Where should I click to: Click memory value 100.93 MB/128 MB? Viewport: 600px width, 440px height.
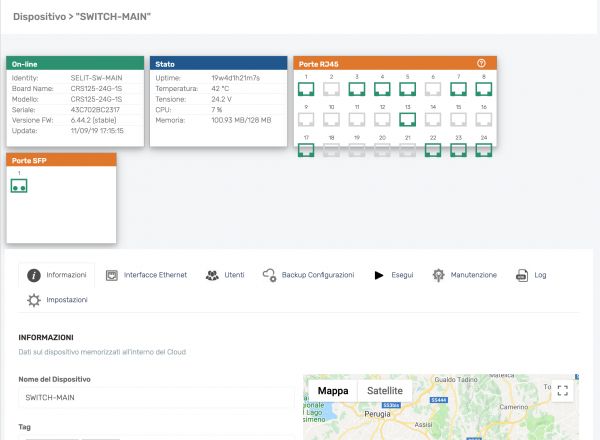[x=241, y=120]
